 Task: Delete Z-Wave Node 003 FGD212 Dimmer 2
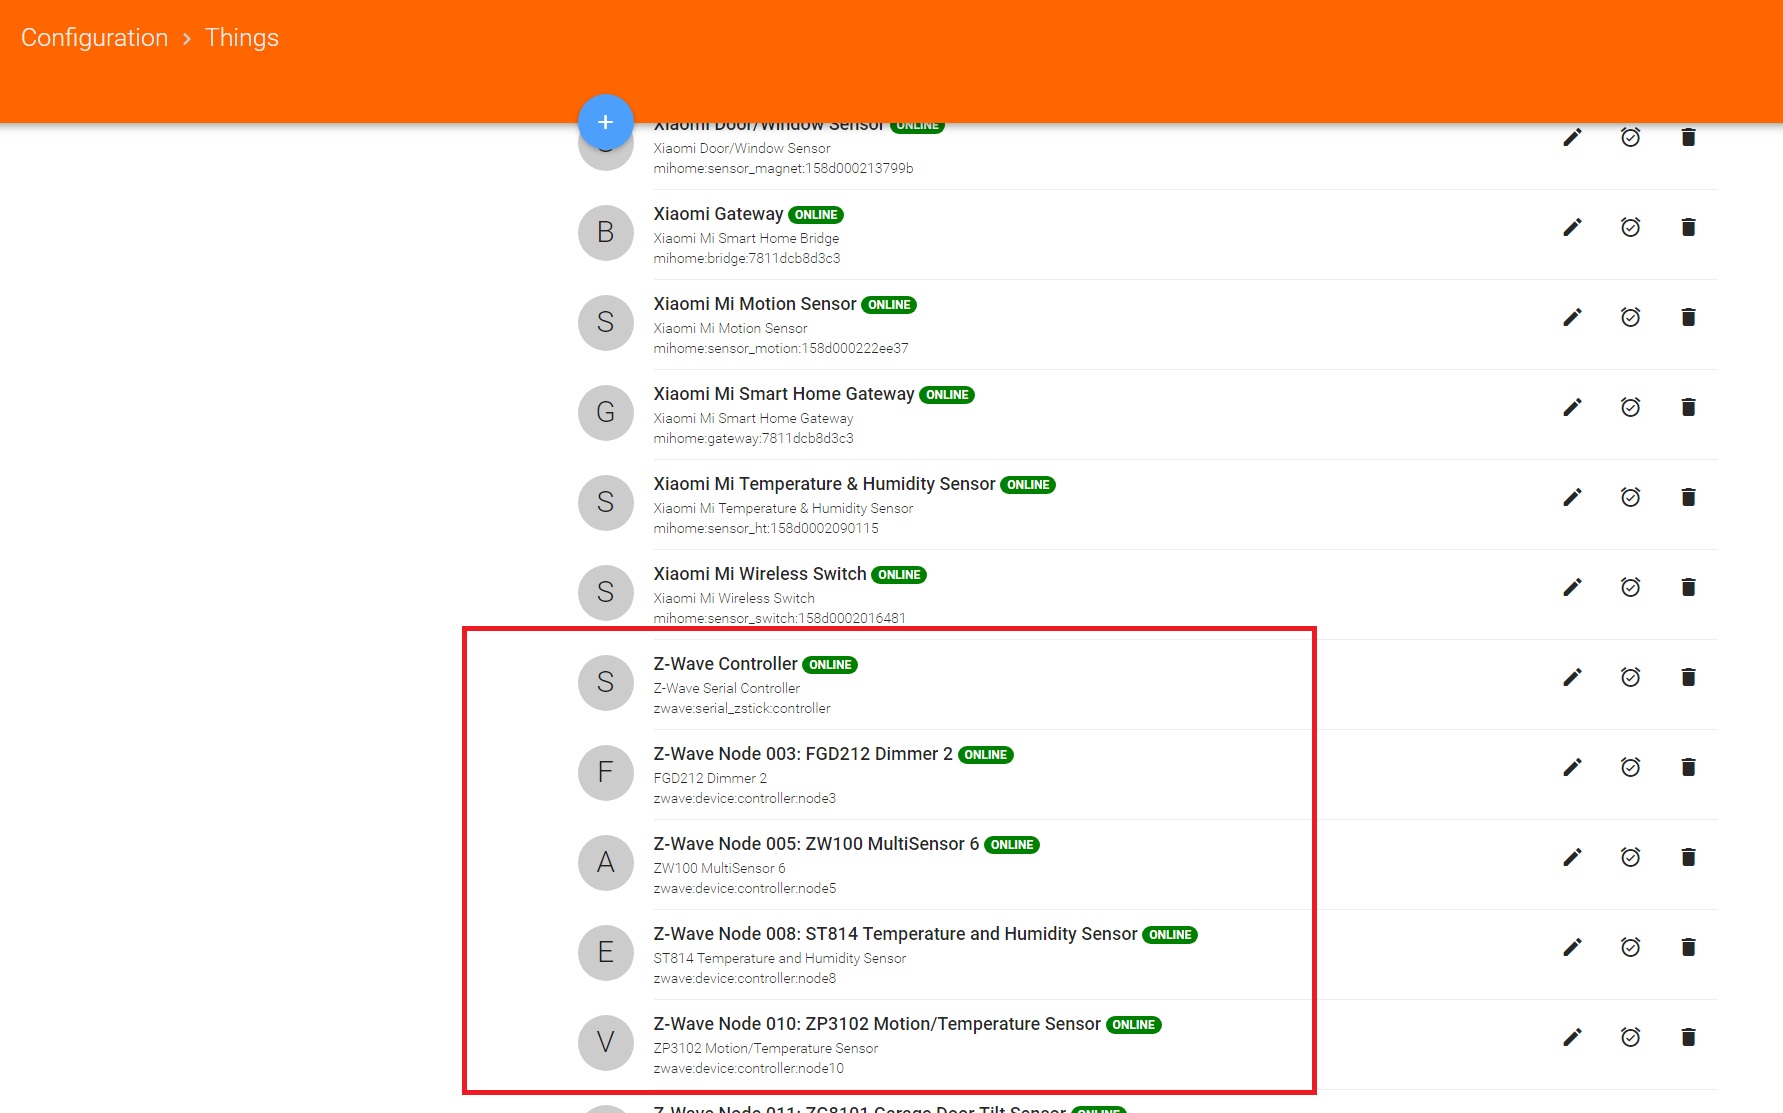tap(1688, 767)
